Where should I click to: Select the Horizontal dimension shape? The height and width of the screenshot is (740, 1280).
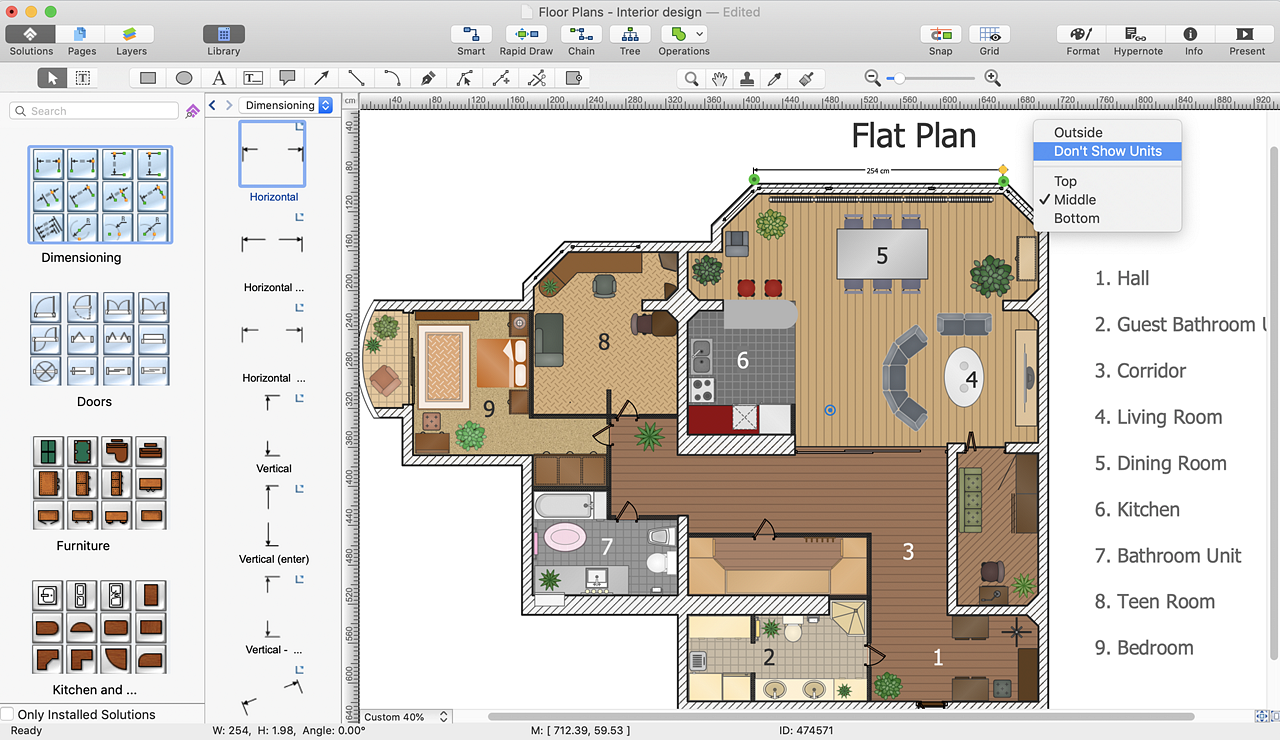pos(274,153)
